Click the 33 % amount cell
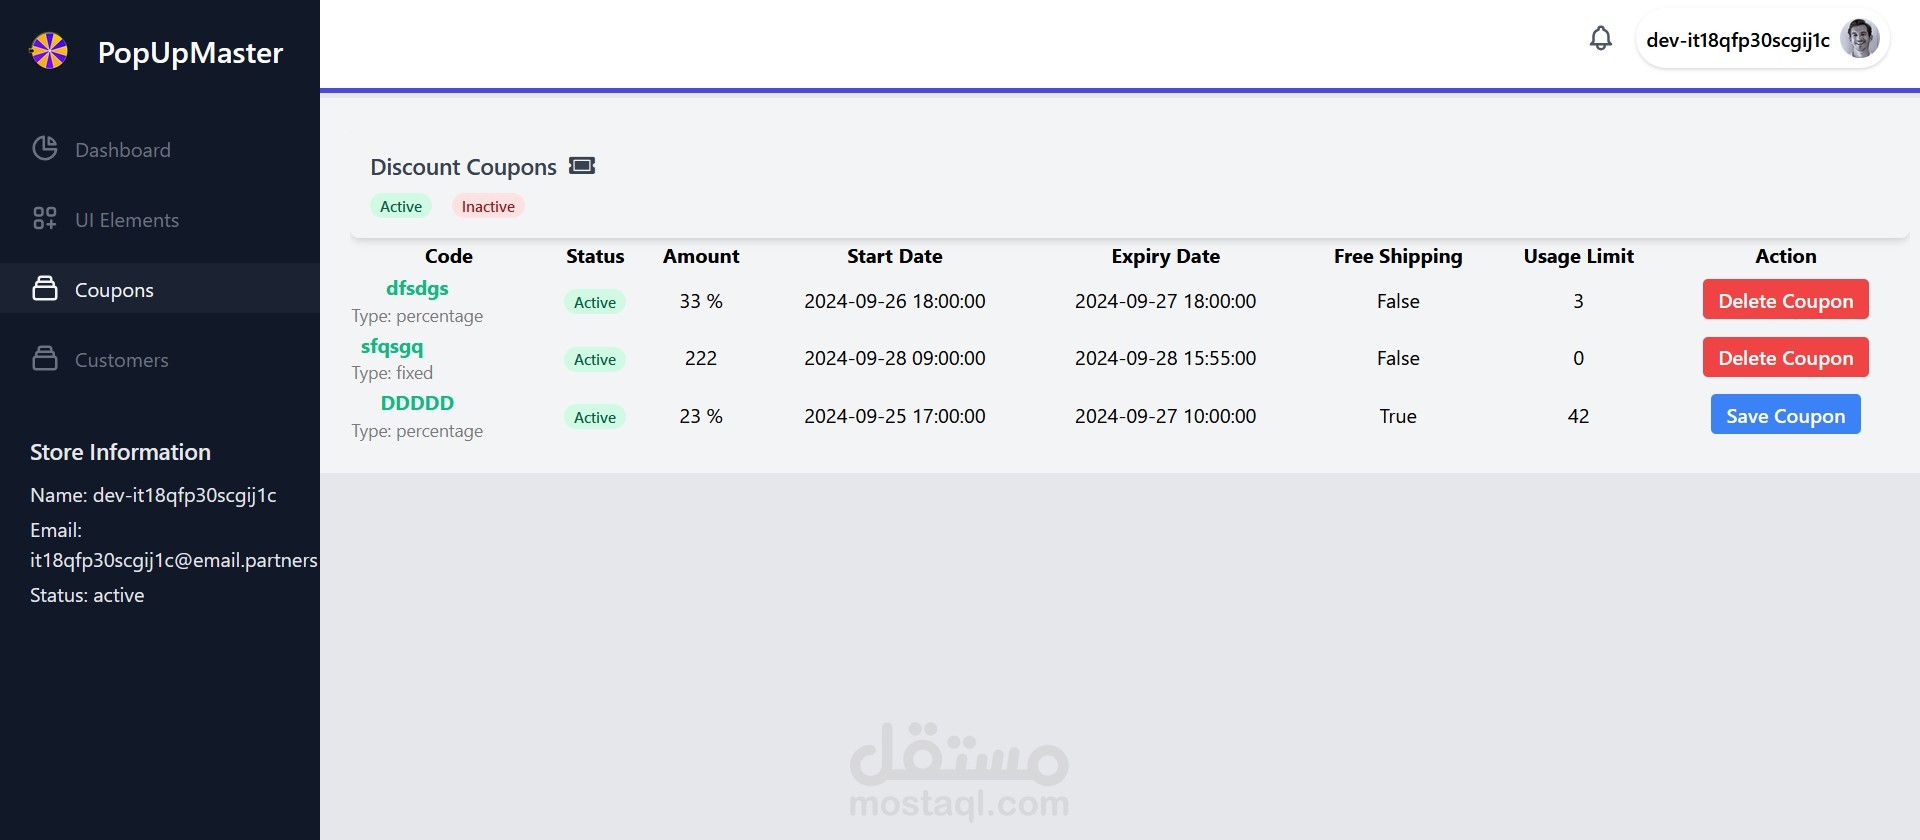Viewport: 1920px width, 840px height. pos(701,301)
